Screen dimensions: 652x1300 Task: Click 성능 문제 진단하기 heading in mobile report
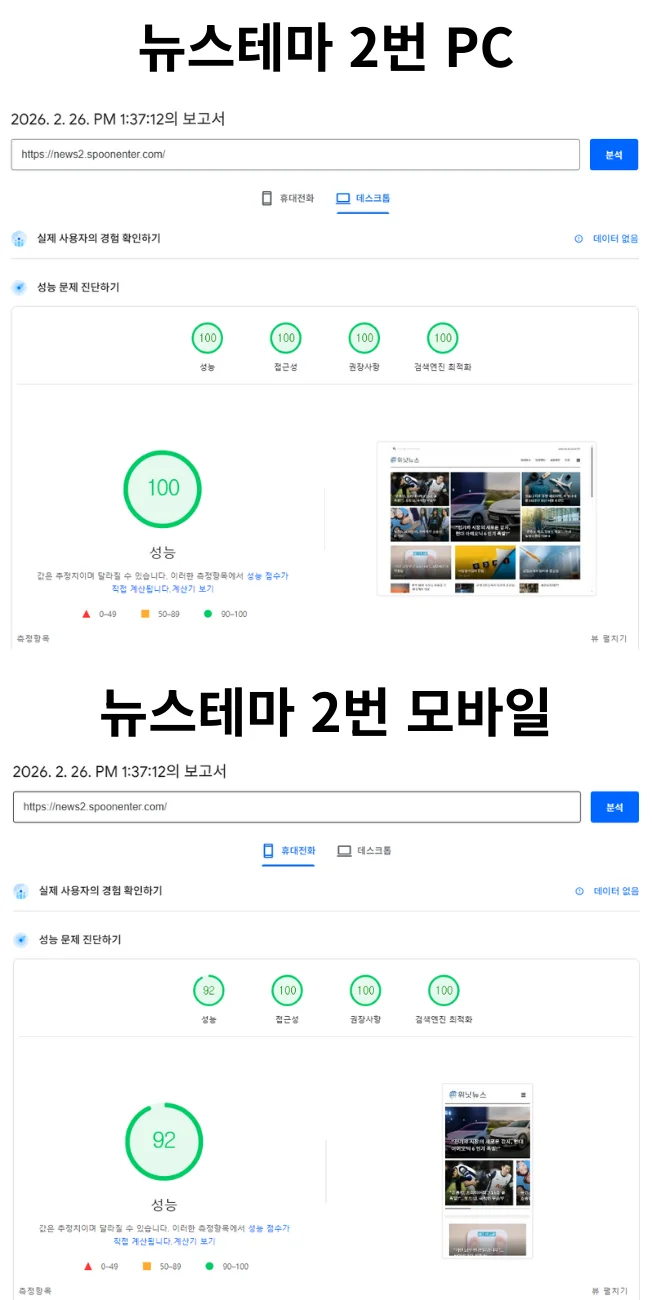80,940
